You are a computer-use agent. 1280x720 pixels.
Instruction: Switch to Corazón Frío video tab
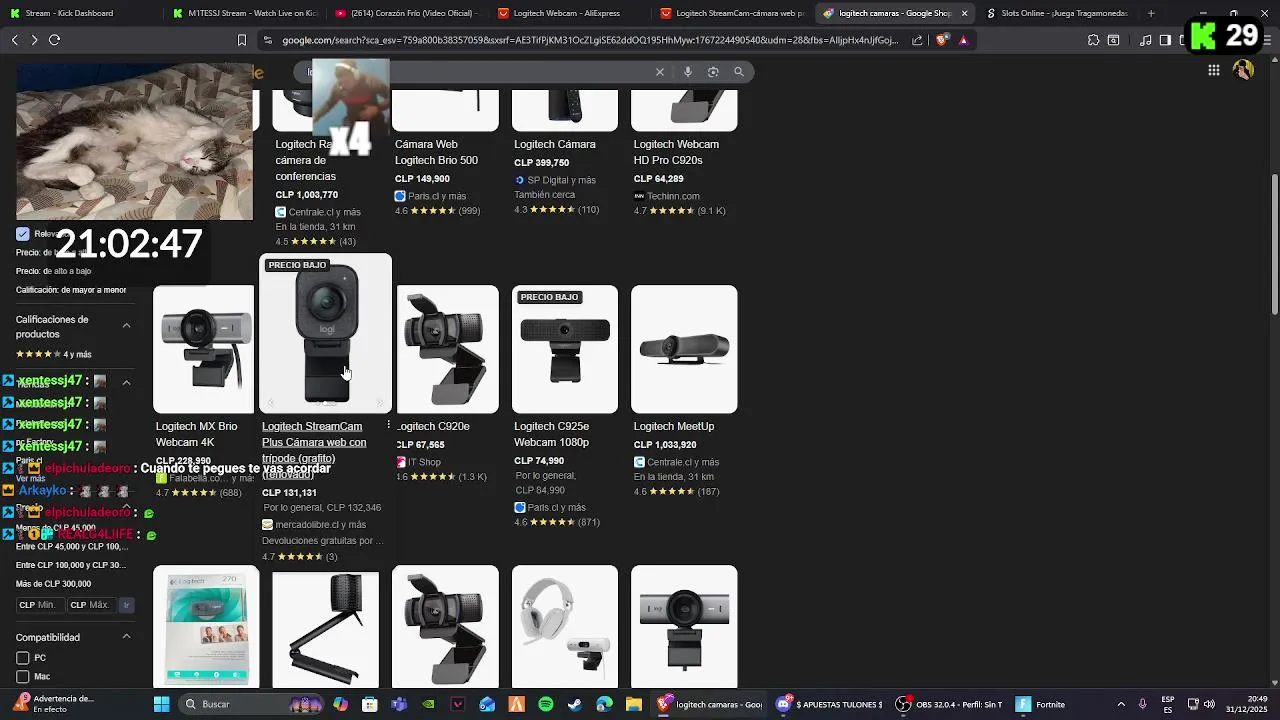(406, 13)
